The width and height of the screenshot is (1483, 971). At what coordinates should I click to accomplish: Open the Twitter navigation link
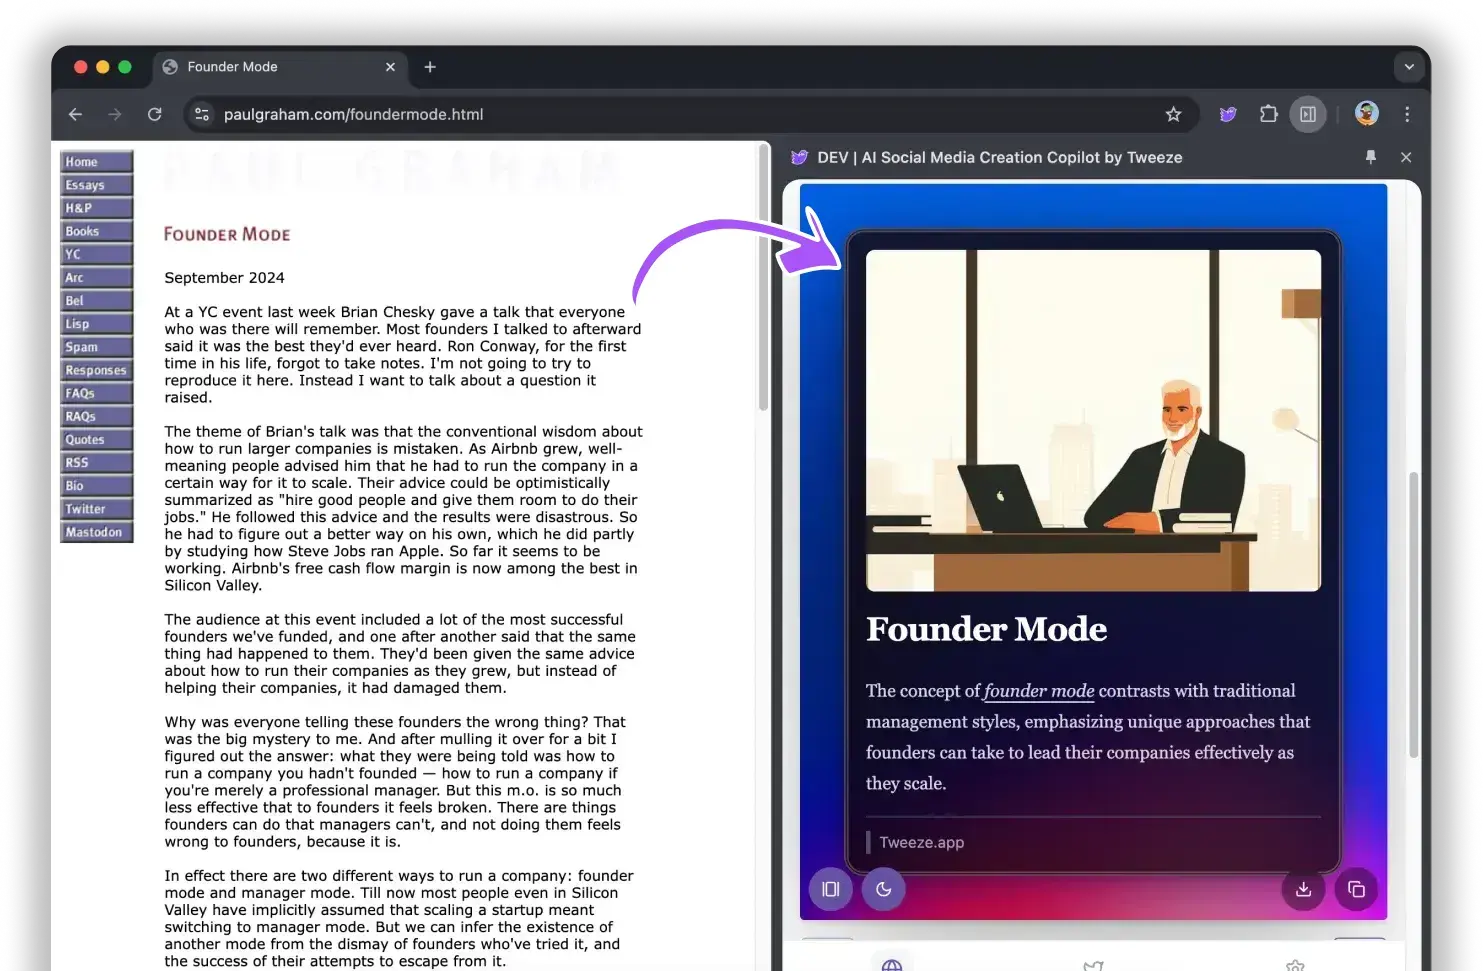[x=96, y=509]
